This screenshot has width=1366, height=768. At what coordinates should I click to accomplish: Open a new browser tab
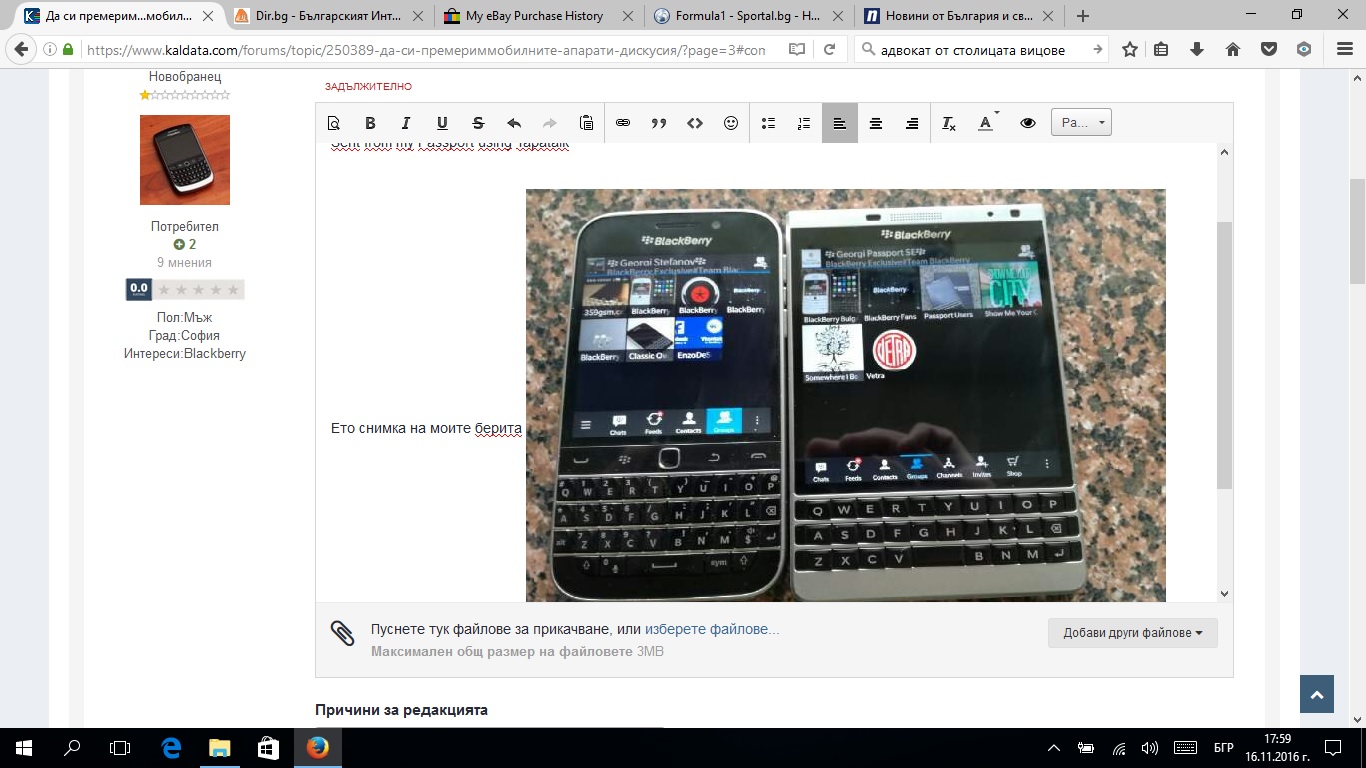pyautogui.click(x=1082, y=16)
